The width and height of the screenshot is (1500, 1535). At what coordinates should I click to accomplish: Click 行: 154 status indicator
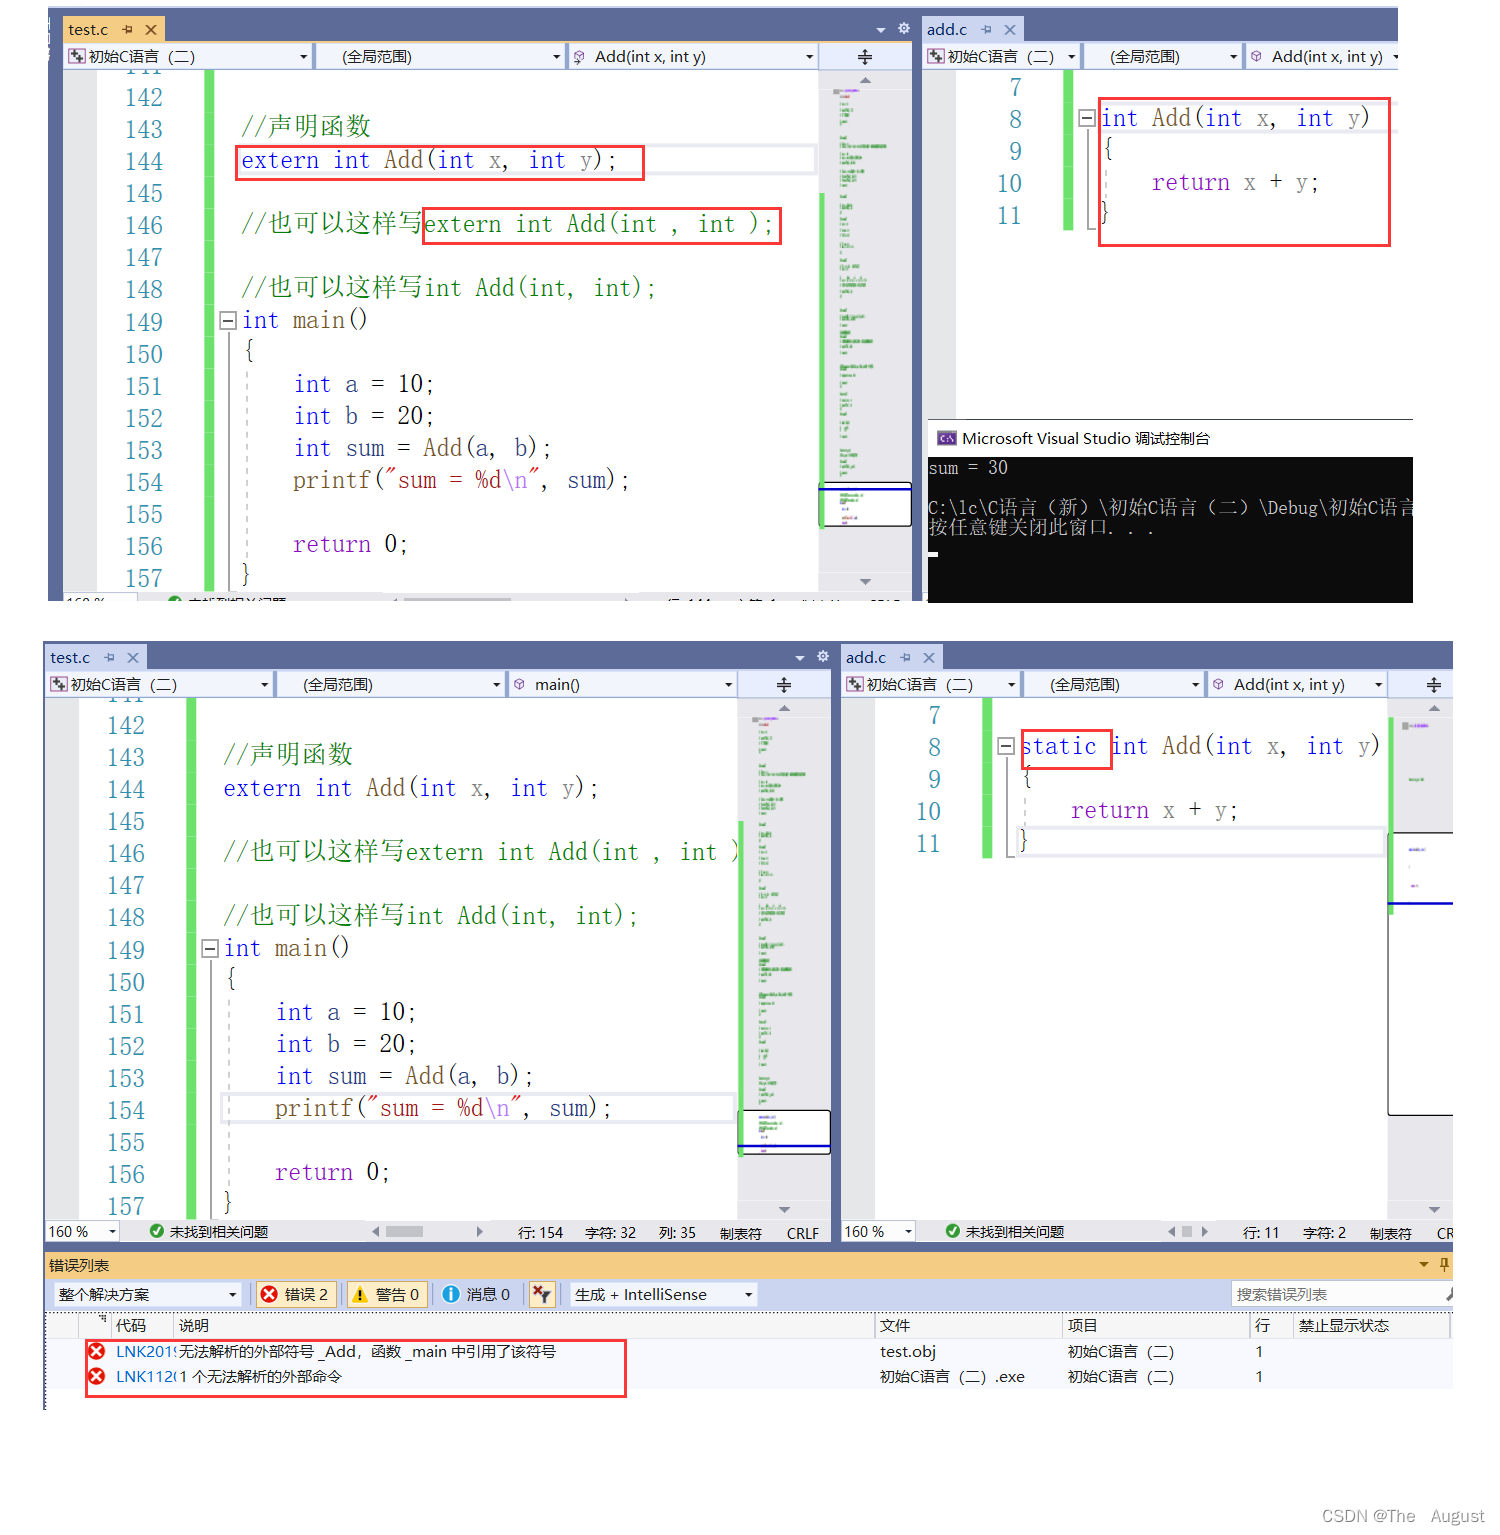point(540,1233)
